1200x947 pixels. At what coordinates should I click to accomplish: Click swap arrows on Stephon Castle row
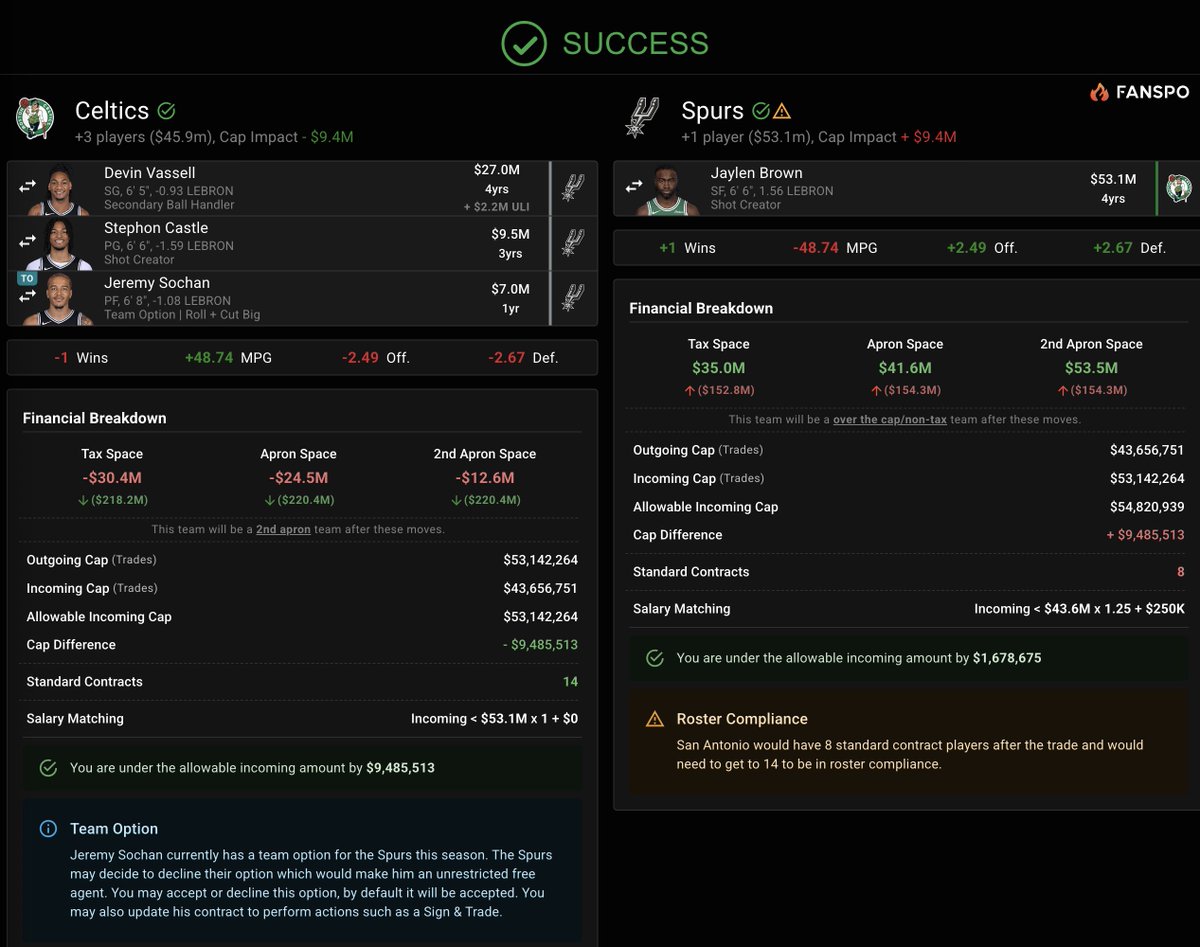click(x=27, y=241)
